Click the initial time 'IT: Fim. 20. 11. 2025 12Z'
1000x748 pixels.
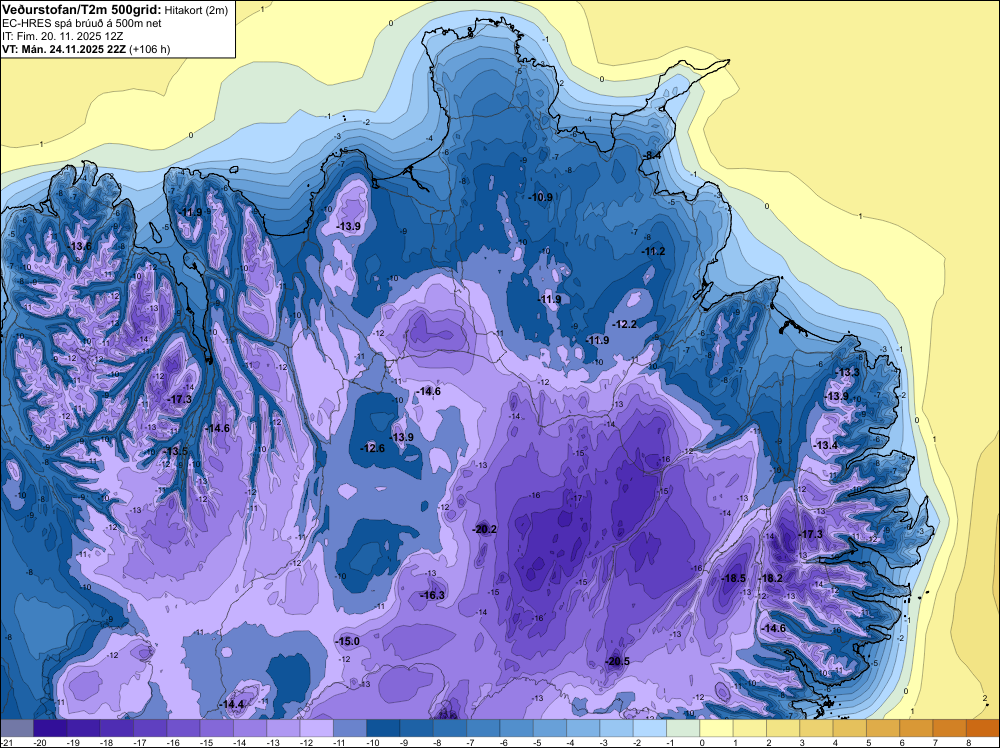(x=62, y=36)
